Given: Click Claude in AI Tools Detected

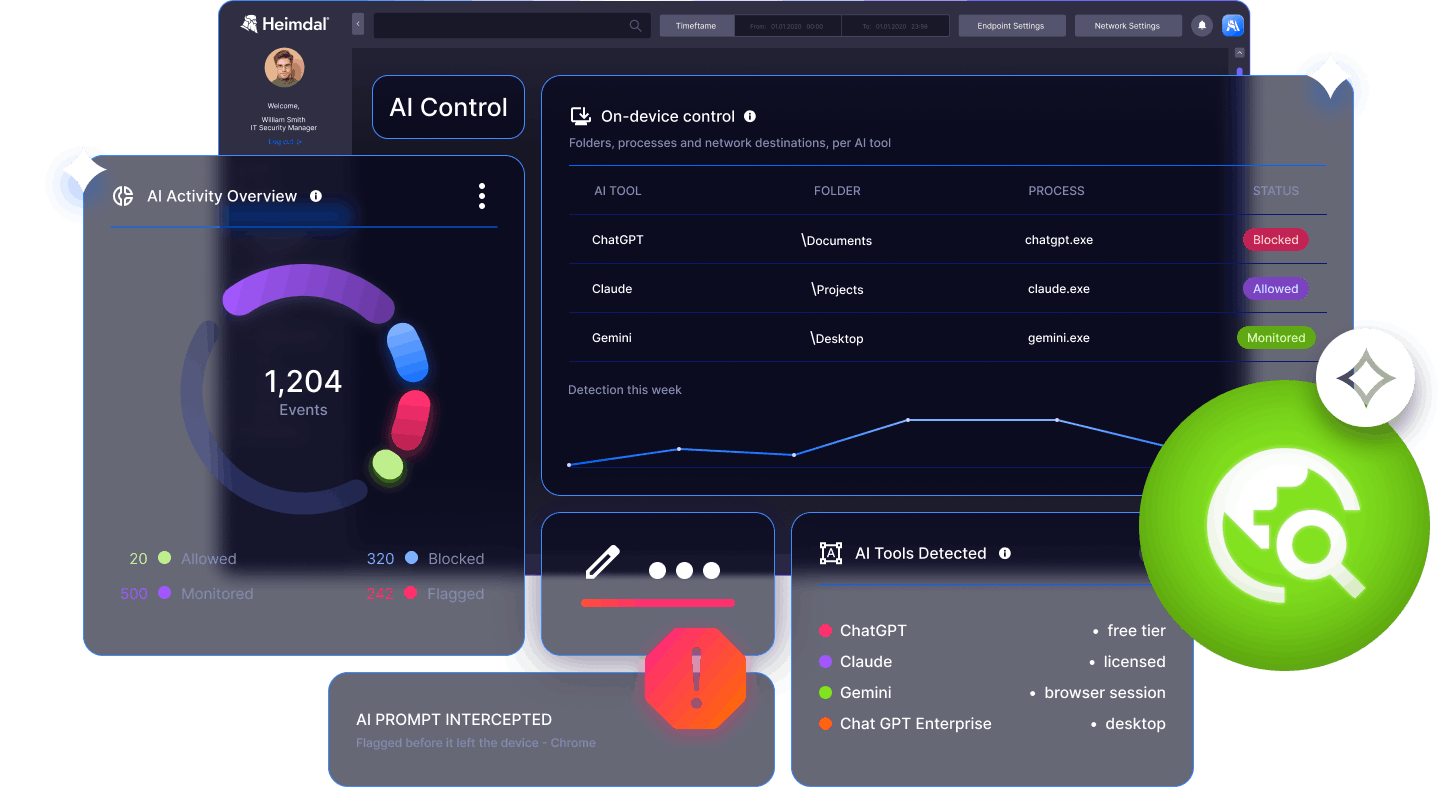Looking at the screenshot, I should [x=856, y=662].
